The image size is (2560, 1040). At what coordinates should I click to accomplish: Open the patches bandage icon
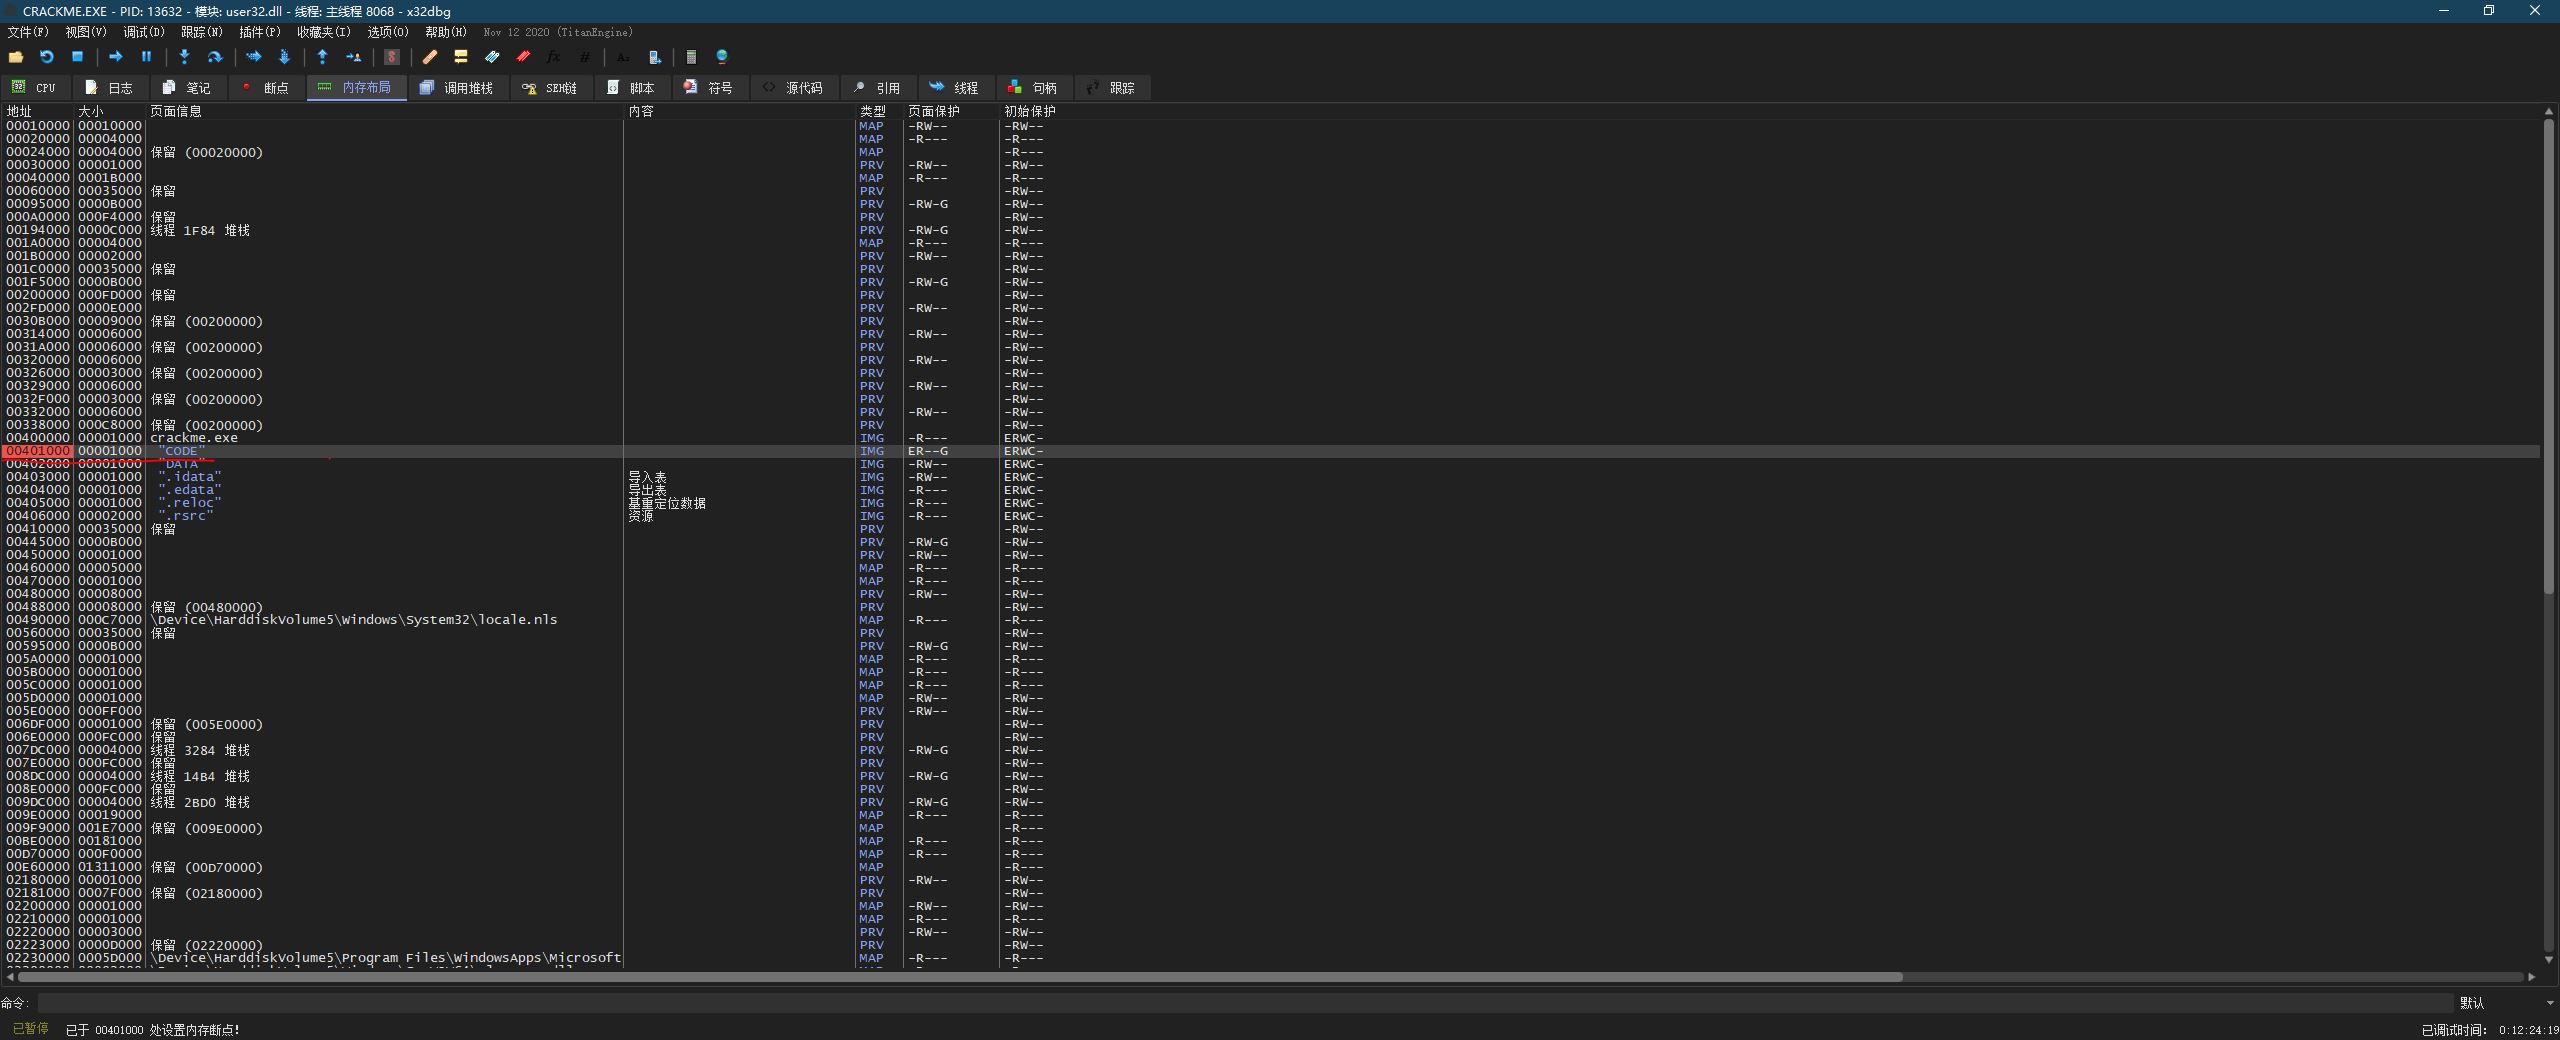[430, 57]
